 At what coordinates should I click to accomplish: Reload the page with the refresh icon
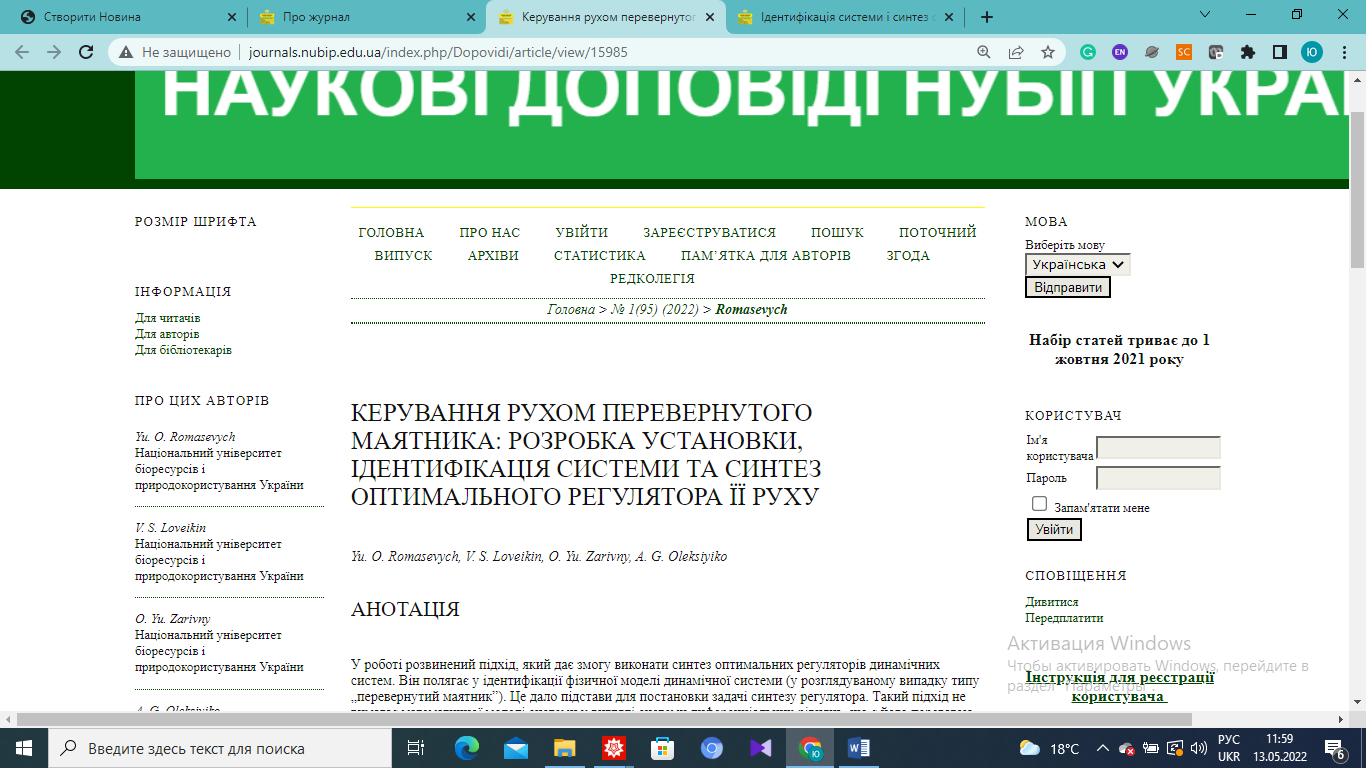coord(86,52)
